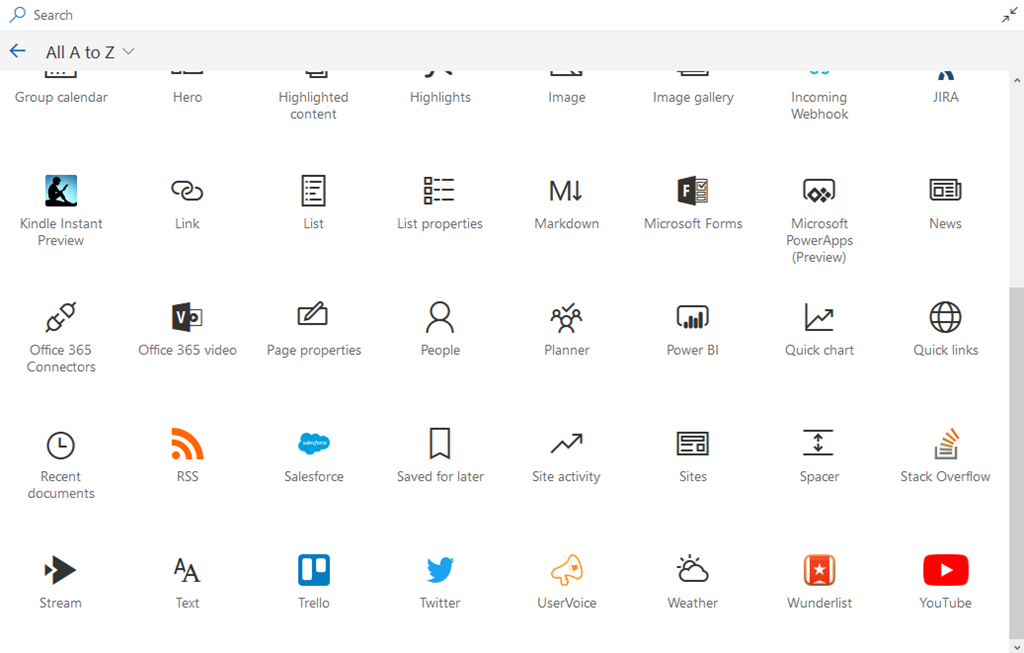Collapse the web part picker panel
This screenshot has width=1024, height=653.
click(1009, 15)
